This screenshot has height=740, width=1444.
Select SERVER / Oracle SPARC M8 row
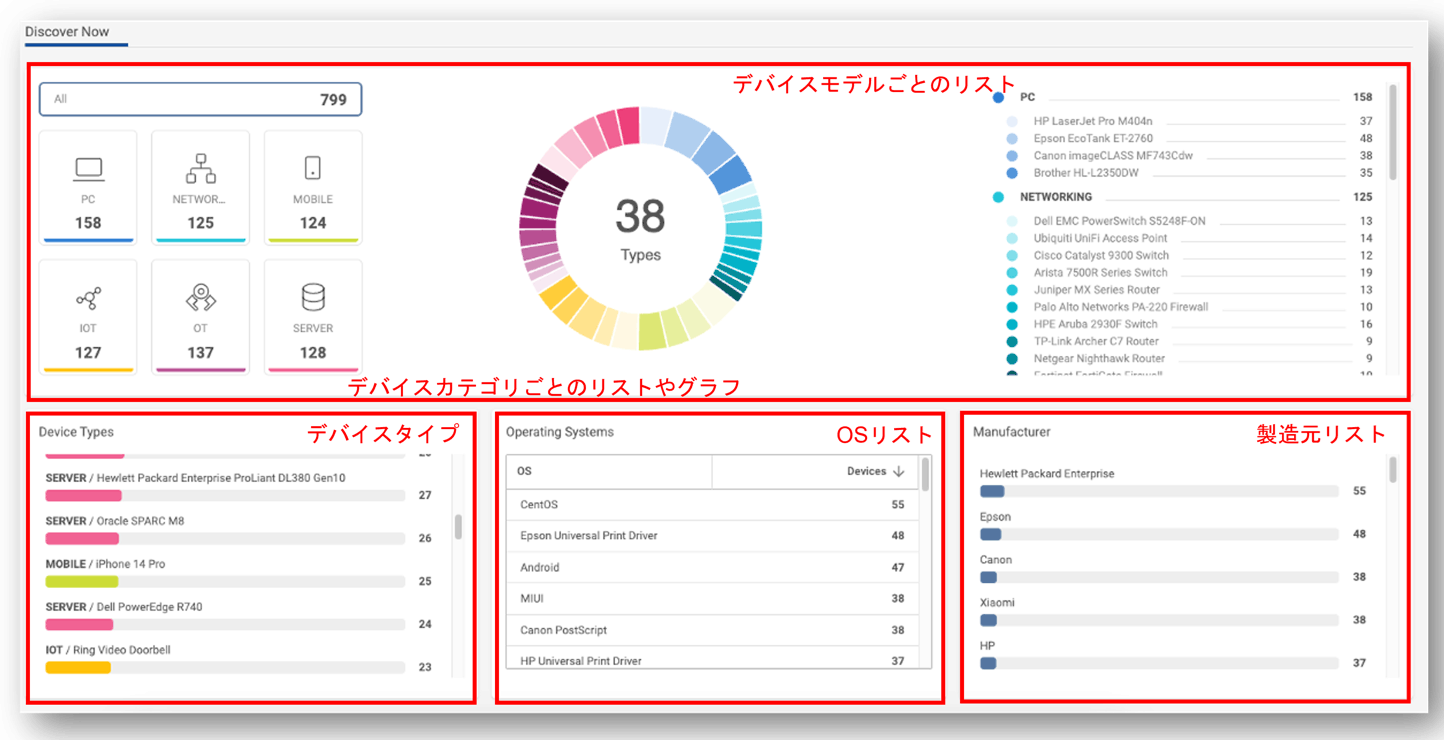click(239, 529)
